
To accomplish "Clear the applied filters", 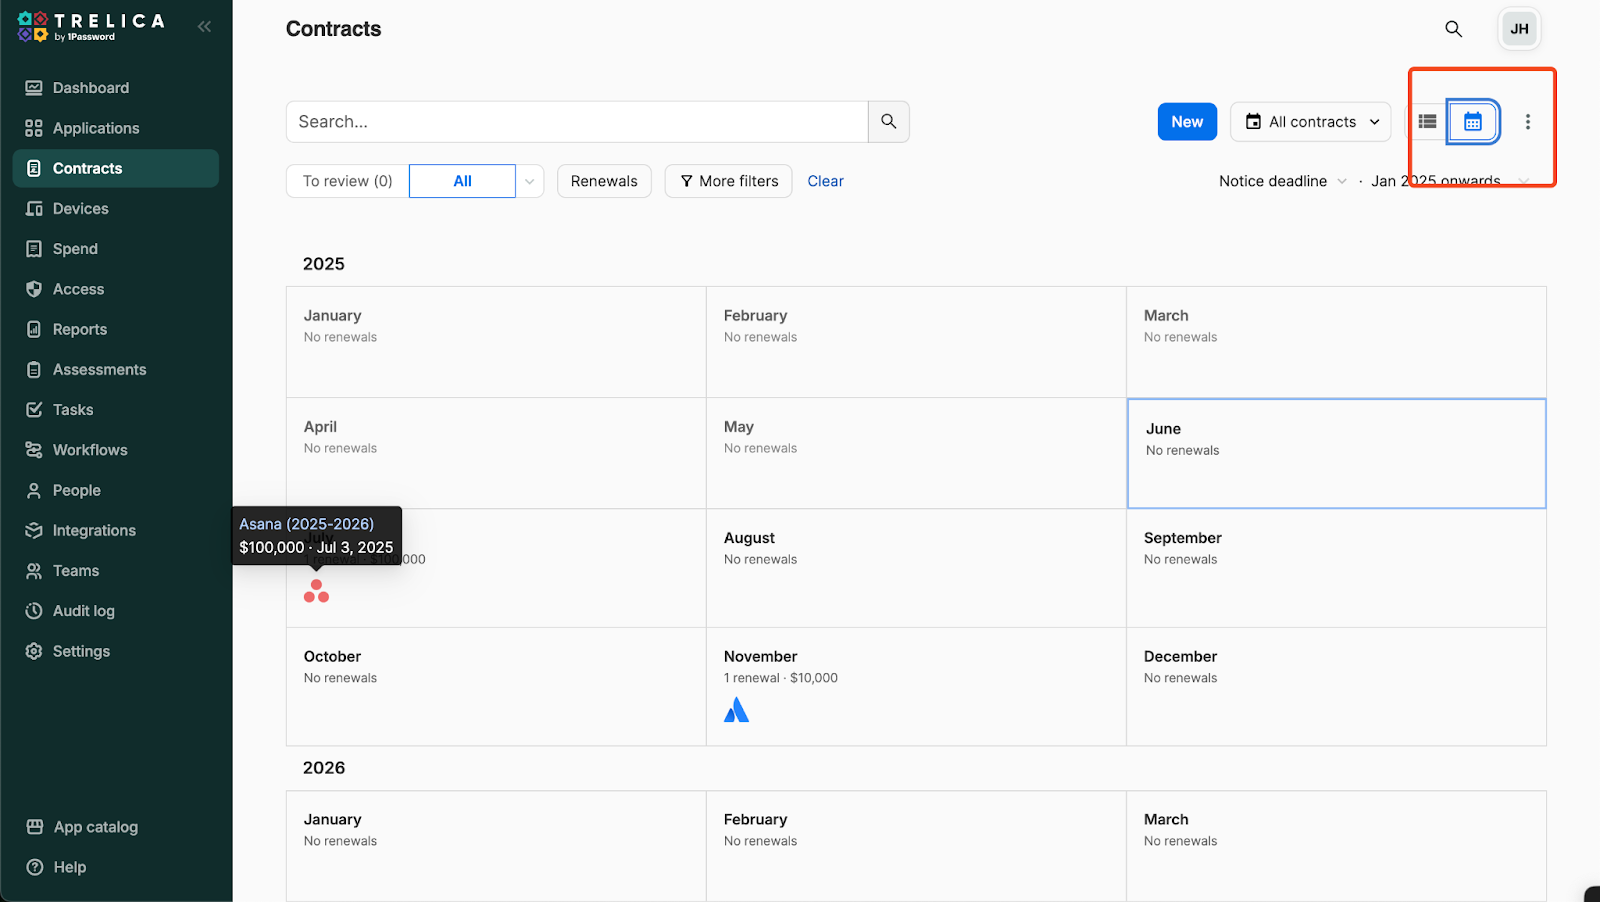I will [x=825, y=181].
